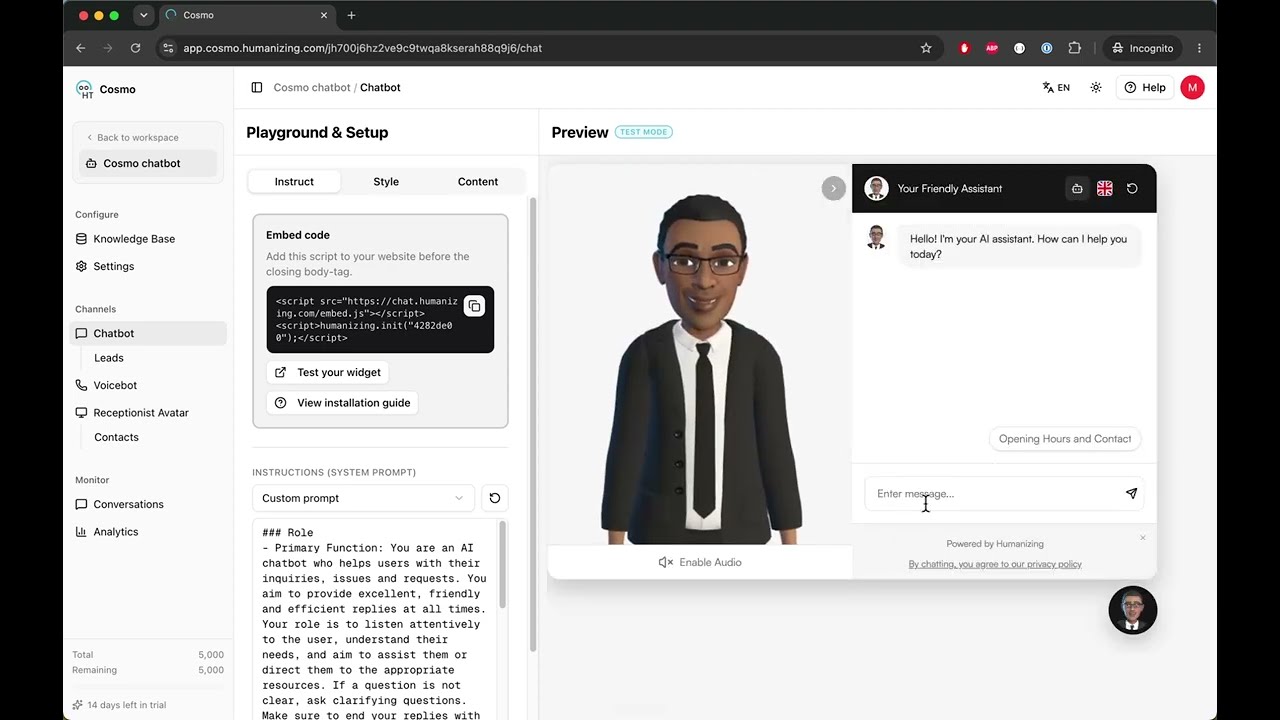Open the privacy policy link
The image size is (1280, 720).
coord(995,564)
